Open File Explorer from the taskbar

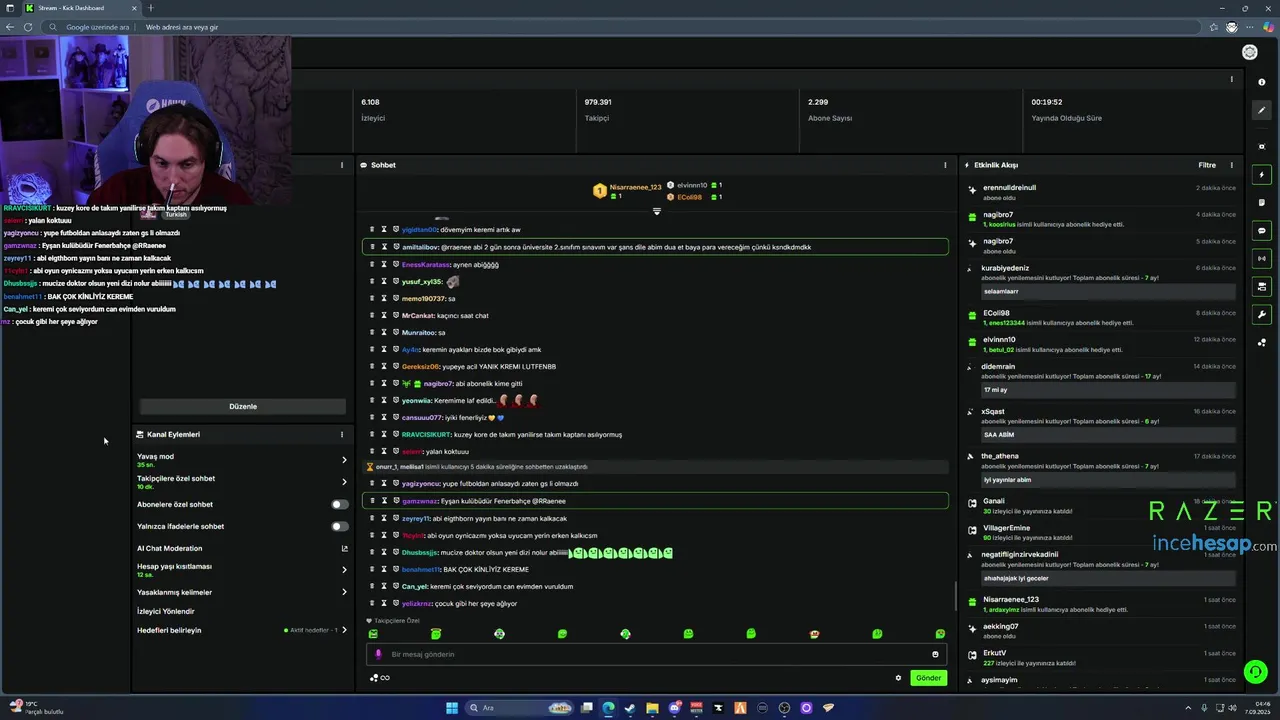click(x=652, y=708)
